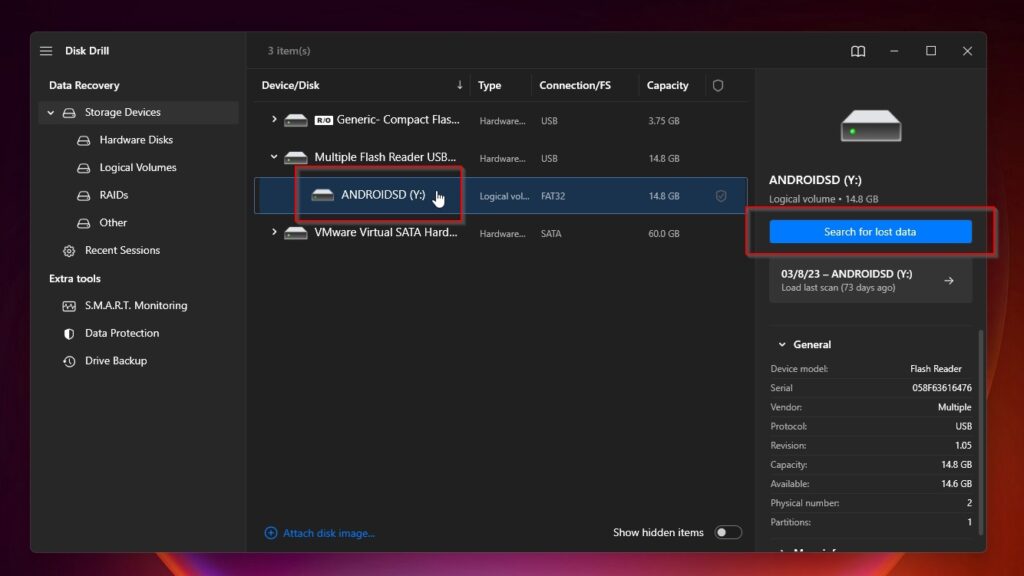The height and width of the screenshot is (576, 1024).
Task: Expand VMware Virtual SATA Hard drive row
Action: click(274, 232)
